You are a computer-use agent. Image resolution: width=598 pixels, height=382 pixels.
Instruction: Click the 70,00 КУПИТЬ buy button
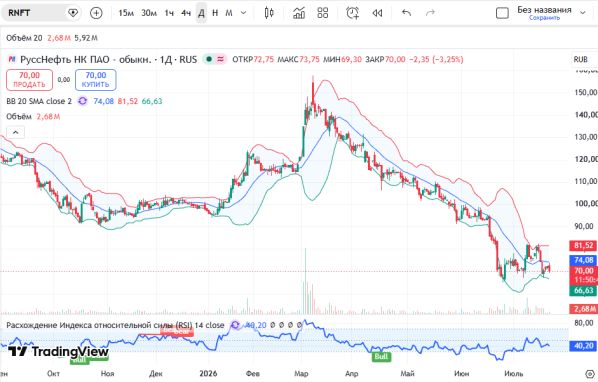(96, 80)
